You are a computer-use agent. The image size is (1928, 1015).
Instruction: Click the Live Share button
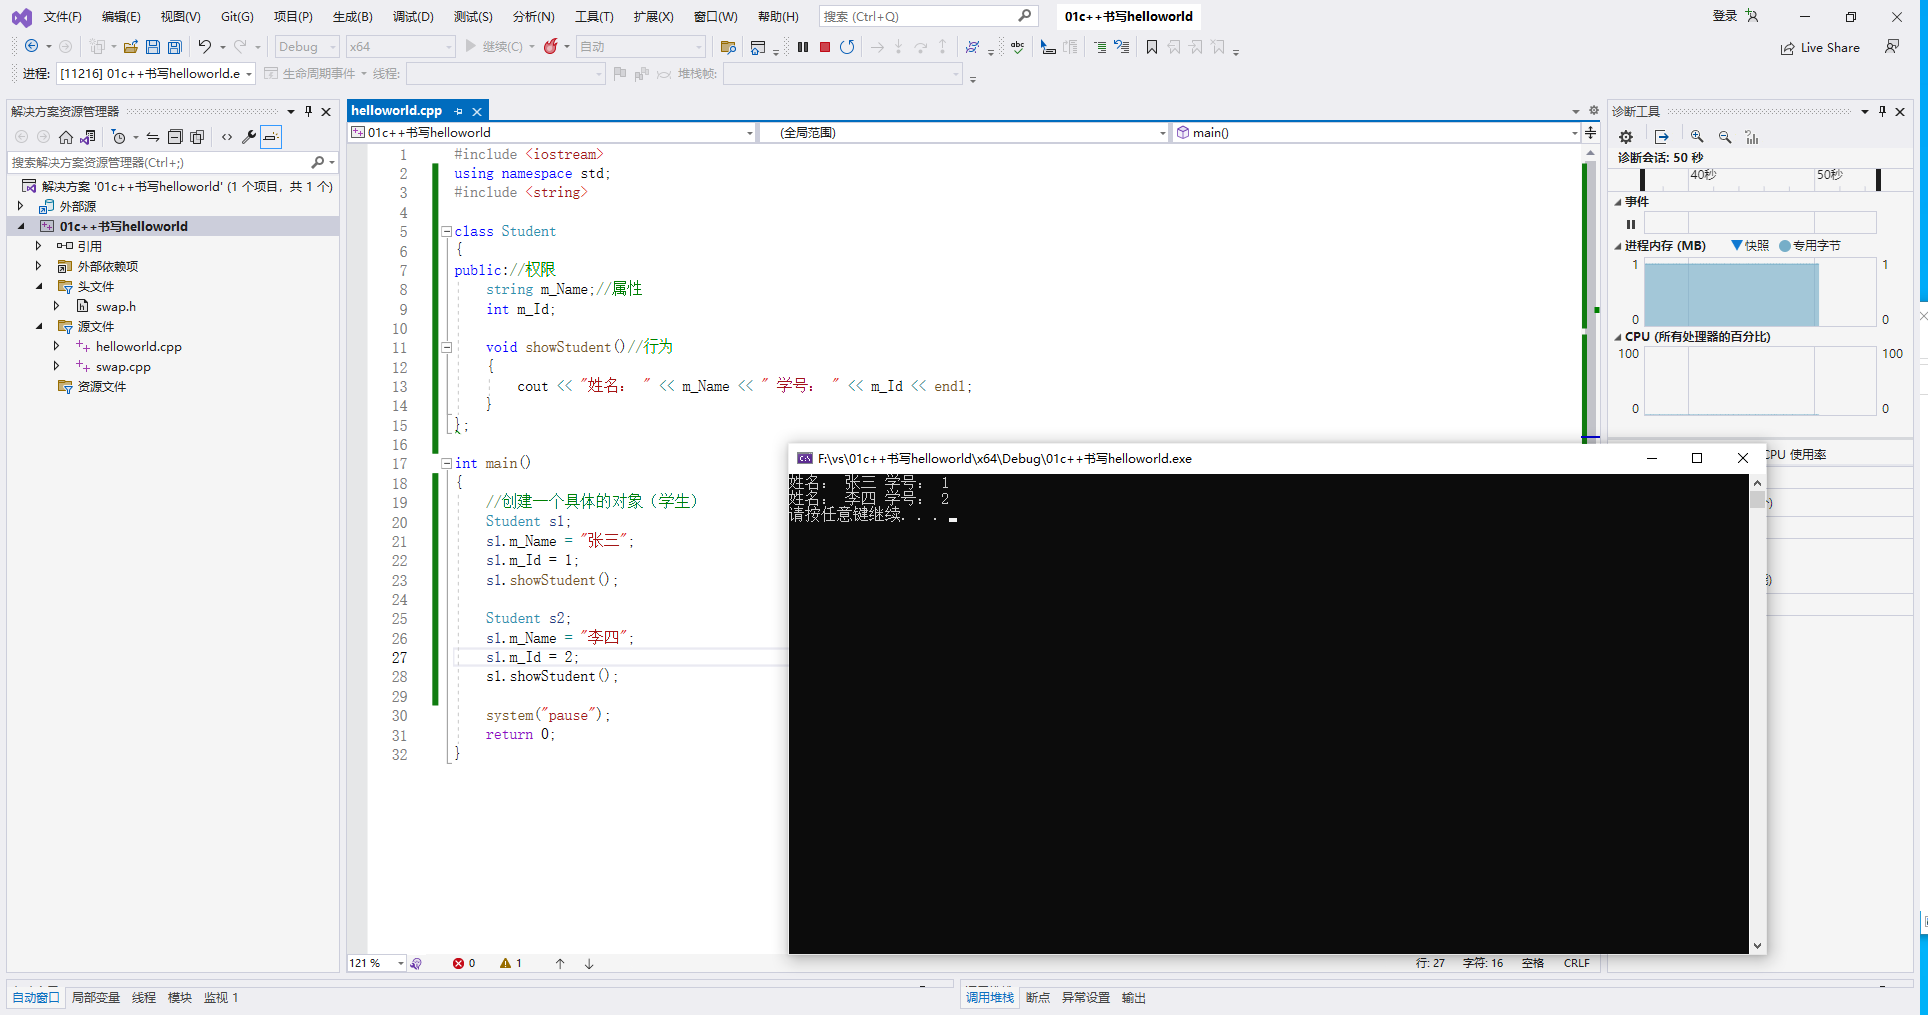pos(1820,47)
